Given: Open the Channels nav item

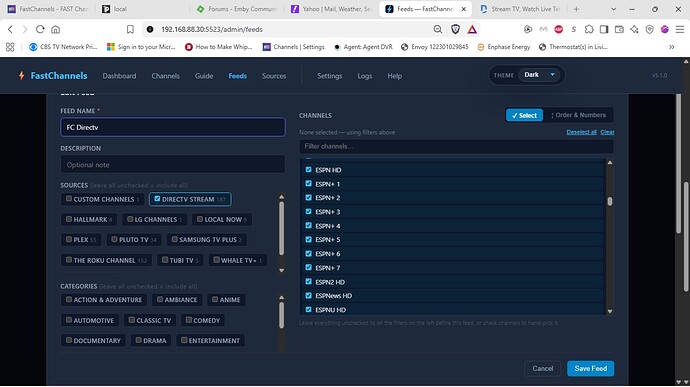Looking at the screenshot, I should click(165, 76).
